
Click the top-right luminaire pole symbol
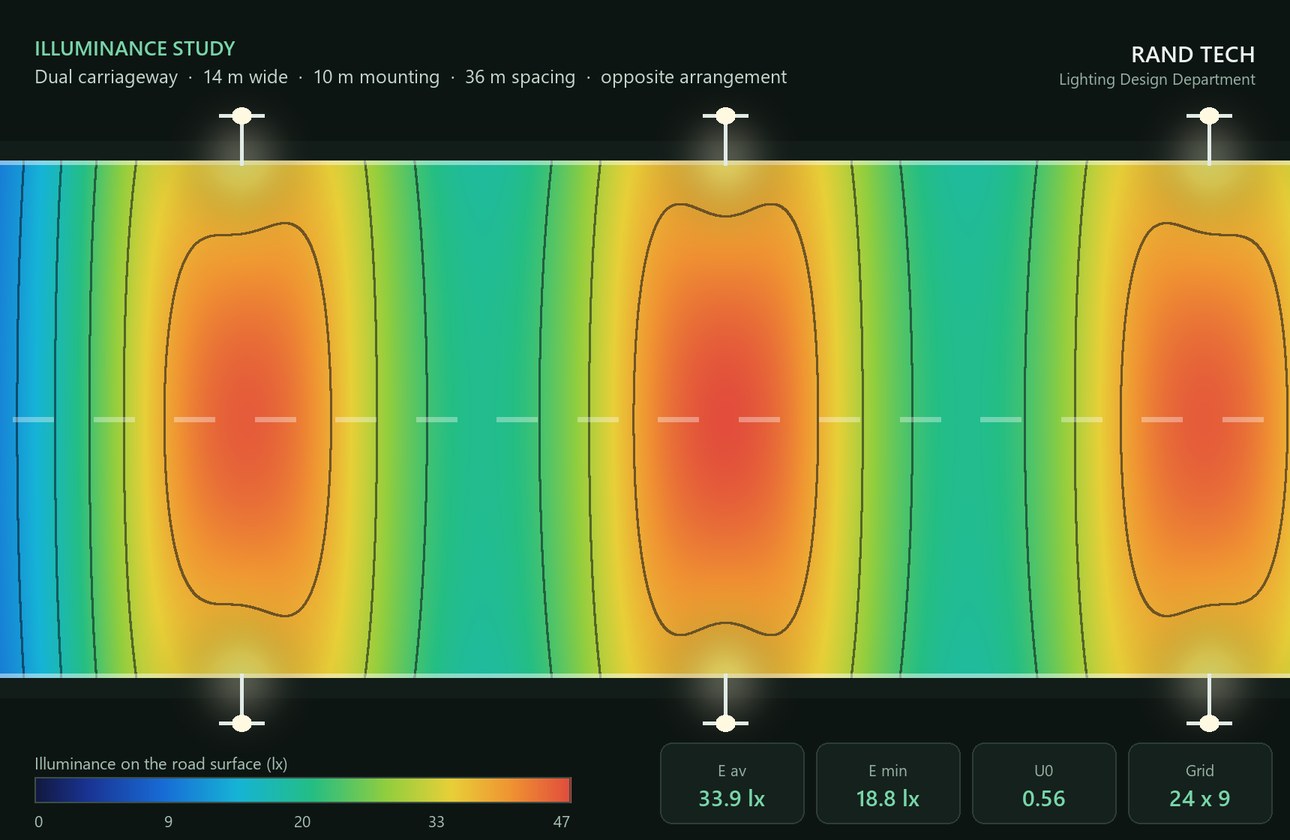coord(1209,134)
